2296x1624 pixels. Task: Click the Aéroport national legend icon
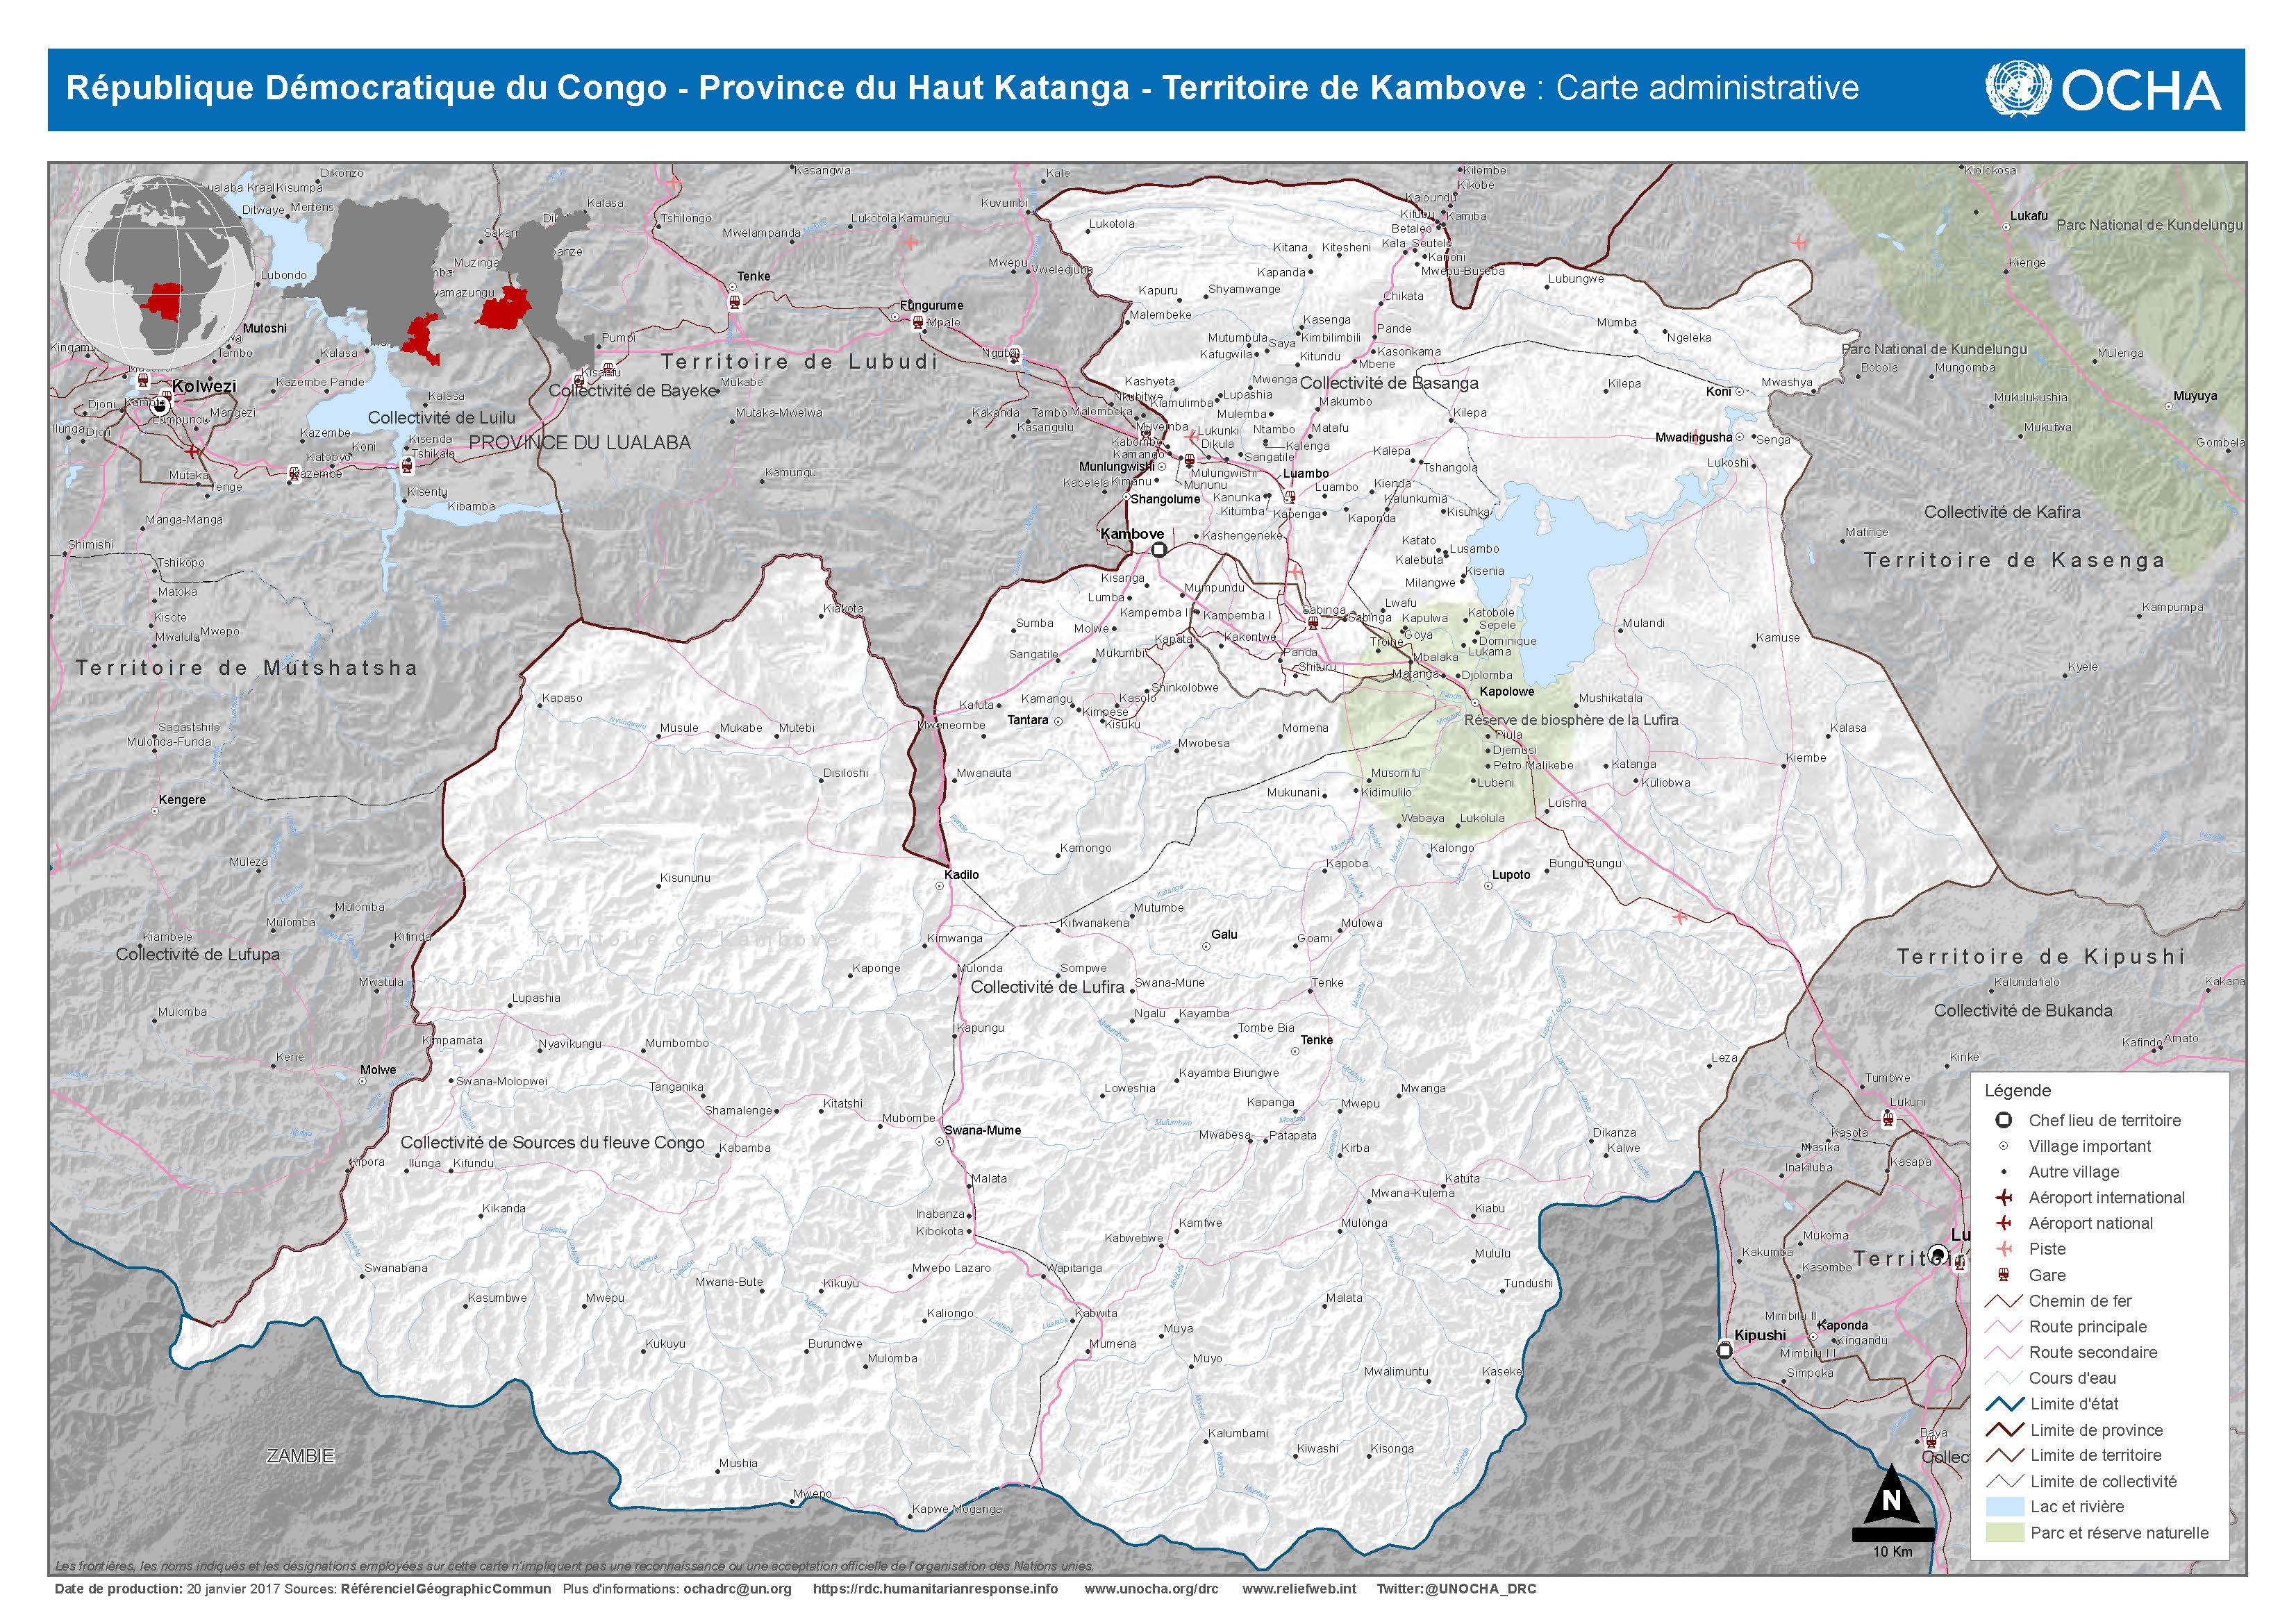[2003, 1224]
